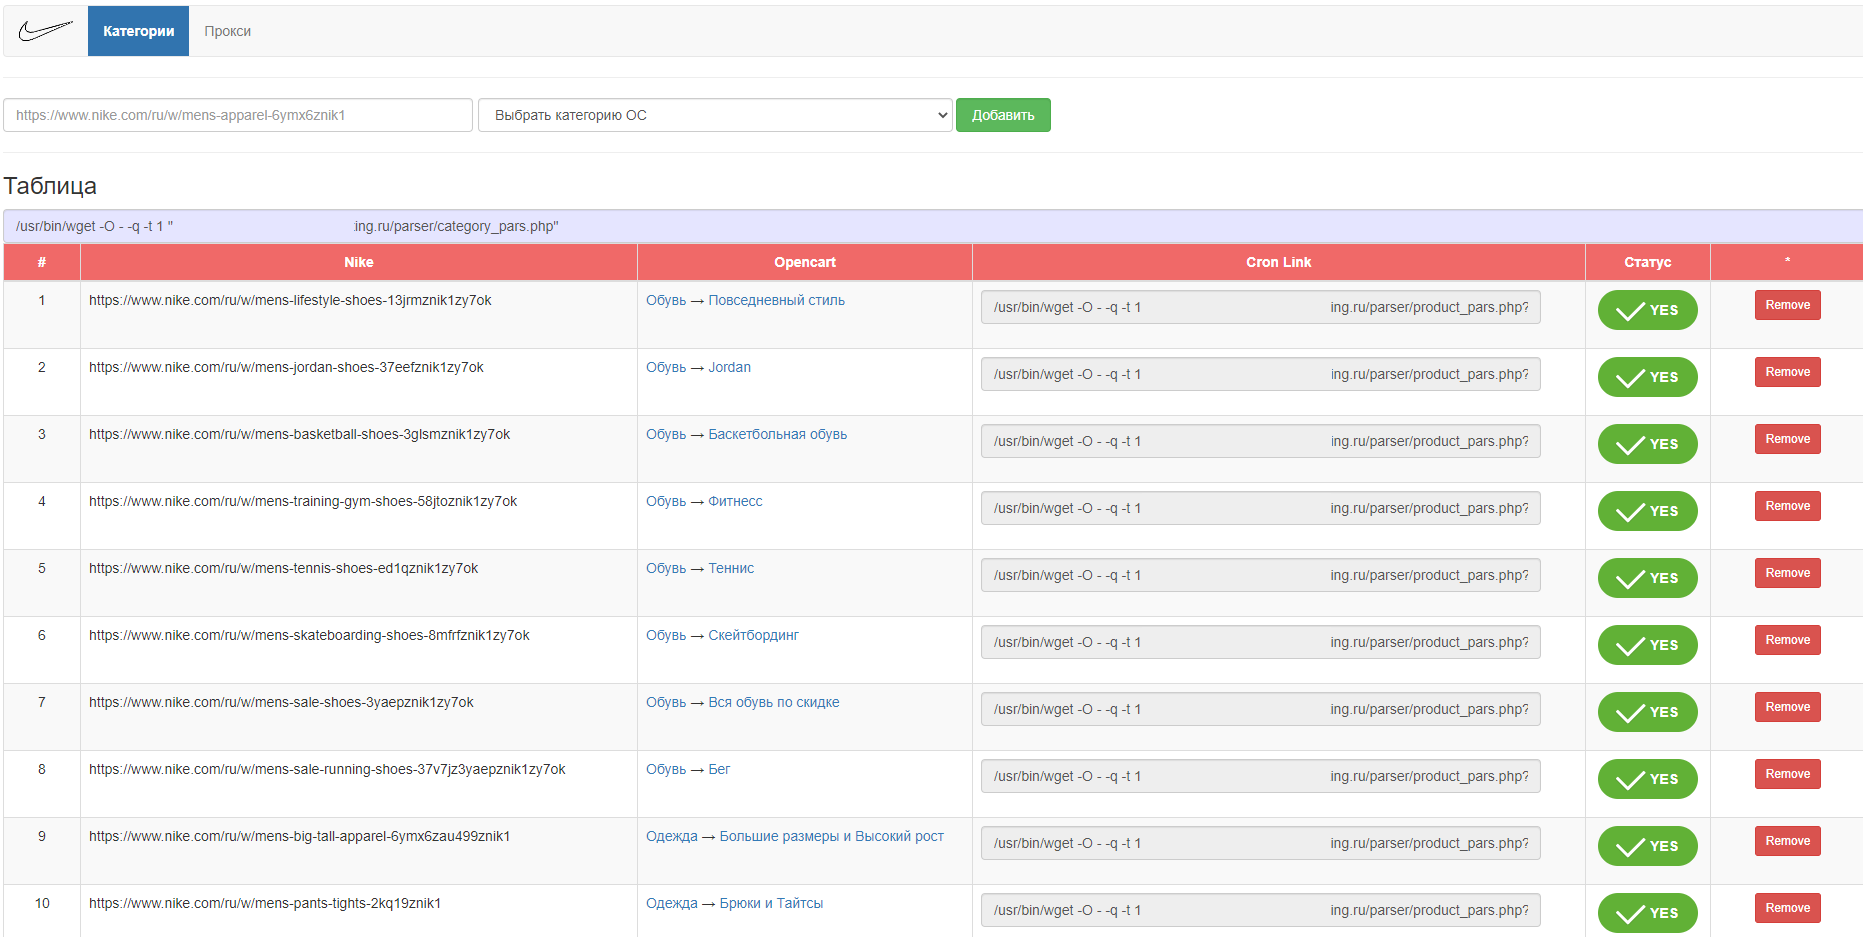The image size is (1863, 937).
Task: Remove the mens-sale-running-shoes row
Action: (x=1787, y=774)
